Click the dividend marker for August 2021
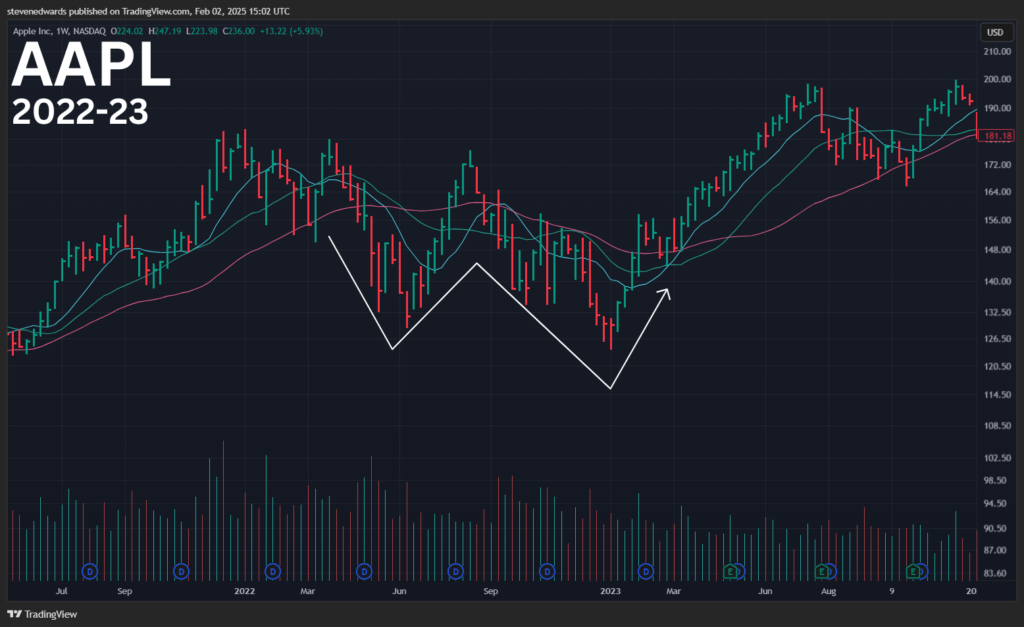Viewport: 1024px width, 627px height. point(90,571)
